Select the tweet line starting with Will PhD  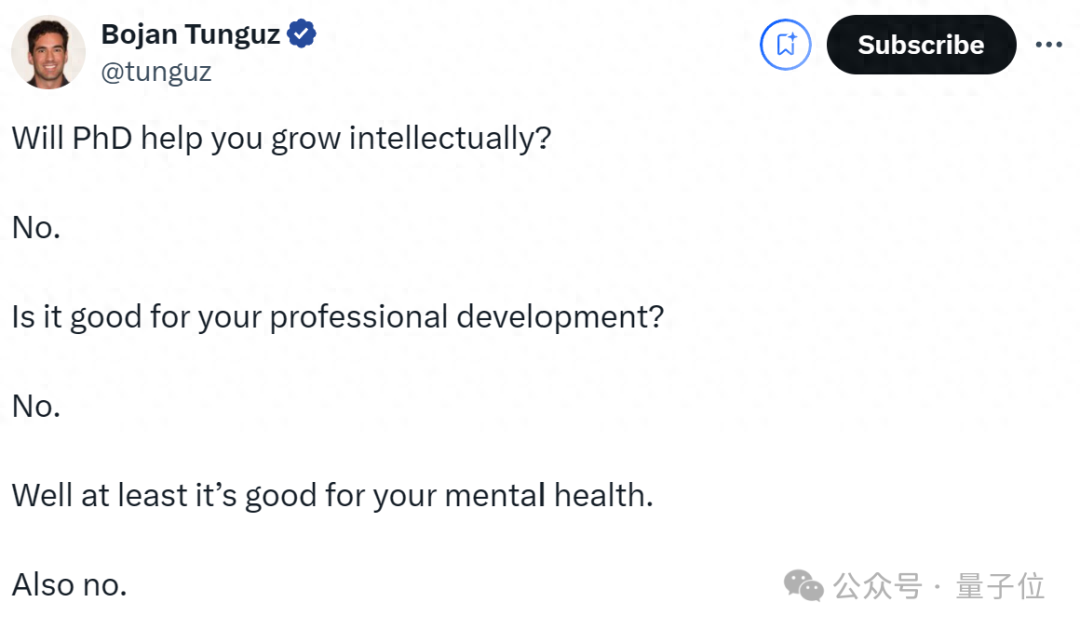coord(280,137)
